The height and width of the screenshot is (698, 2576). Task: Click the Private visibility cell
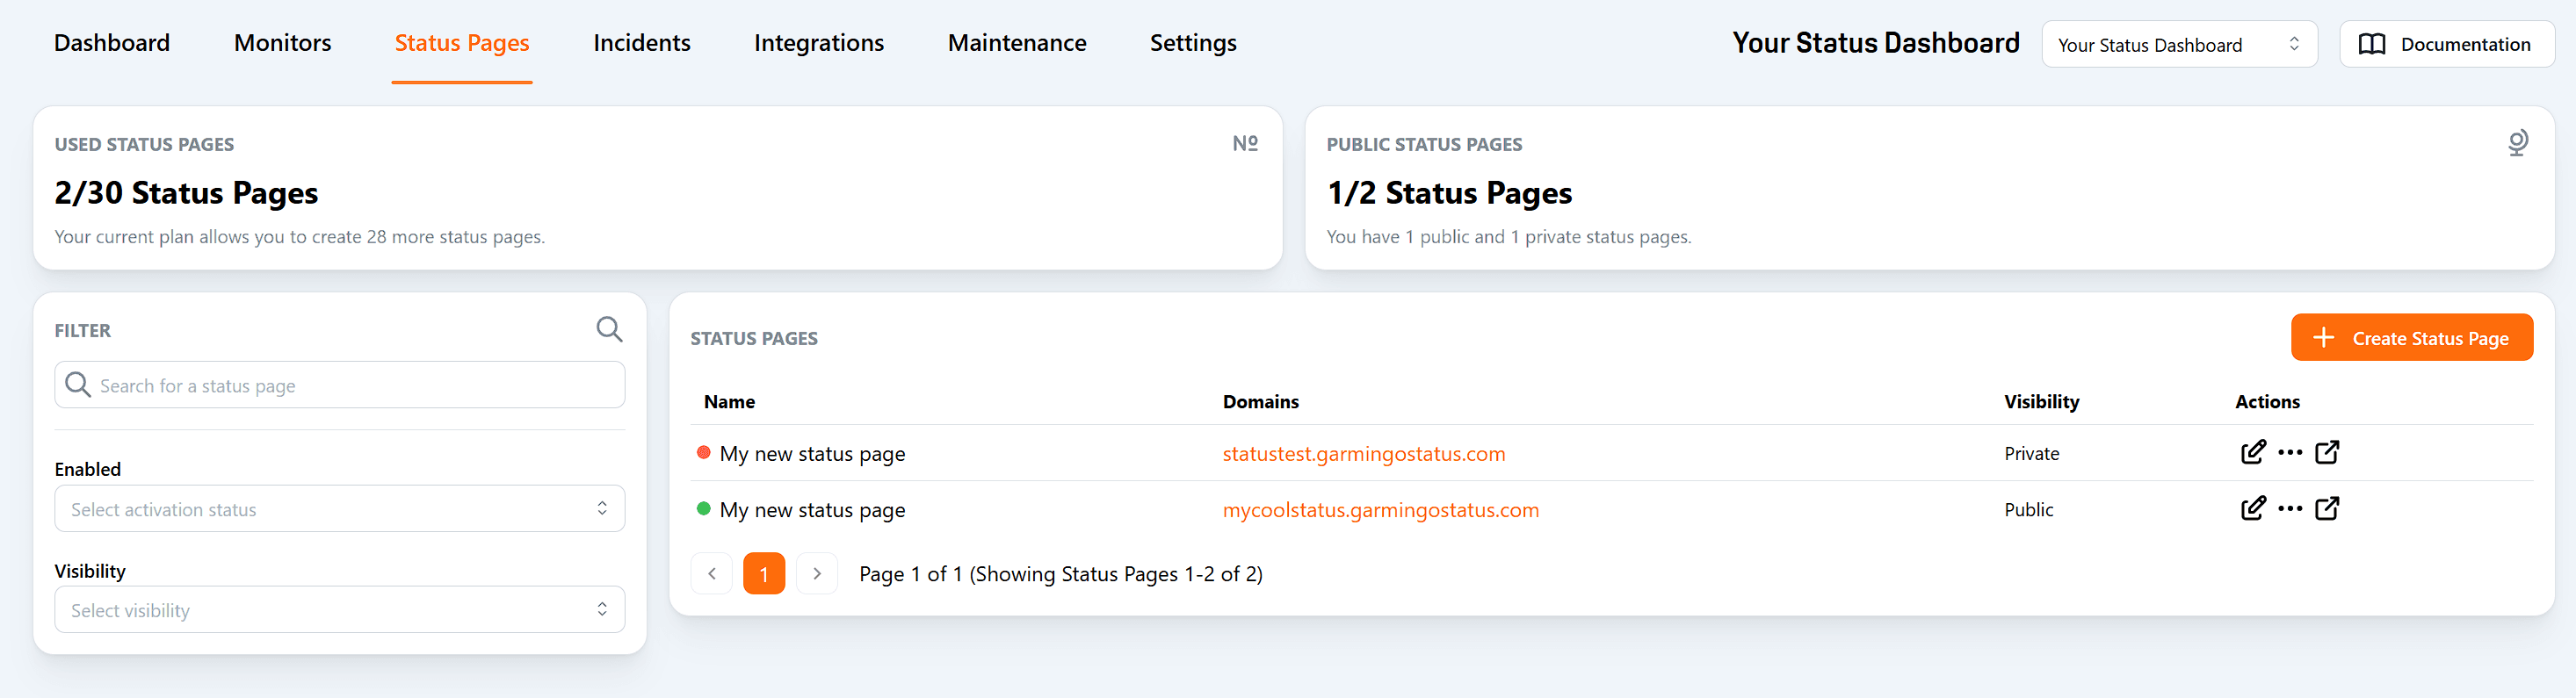click(2032, 454)
